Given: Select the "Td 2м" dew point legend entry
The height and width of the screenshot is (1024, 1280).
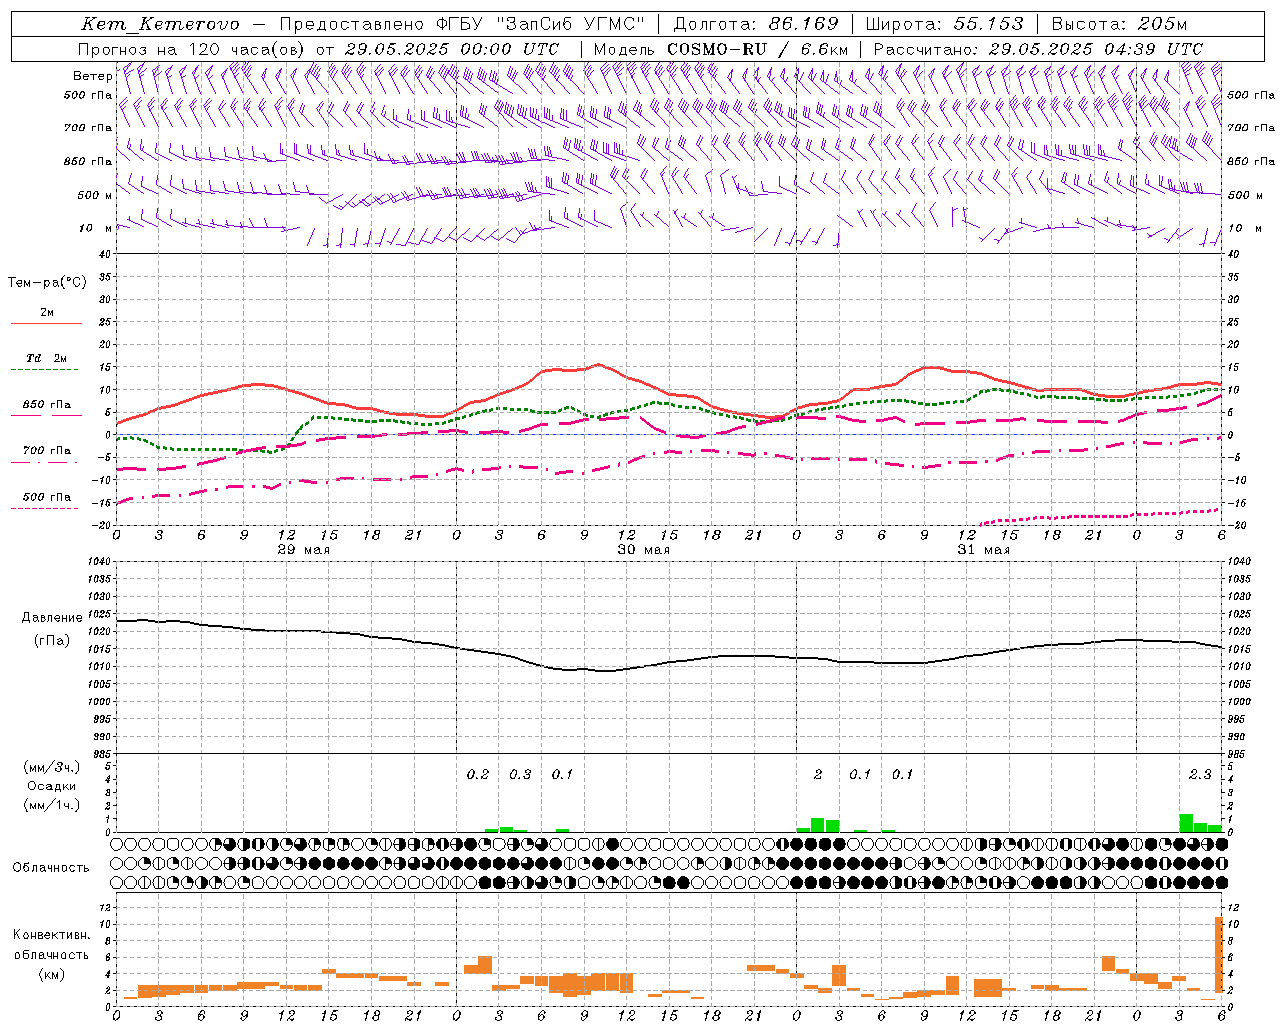Looking at the screenshot, I should [47, 358].
